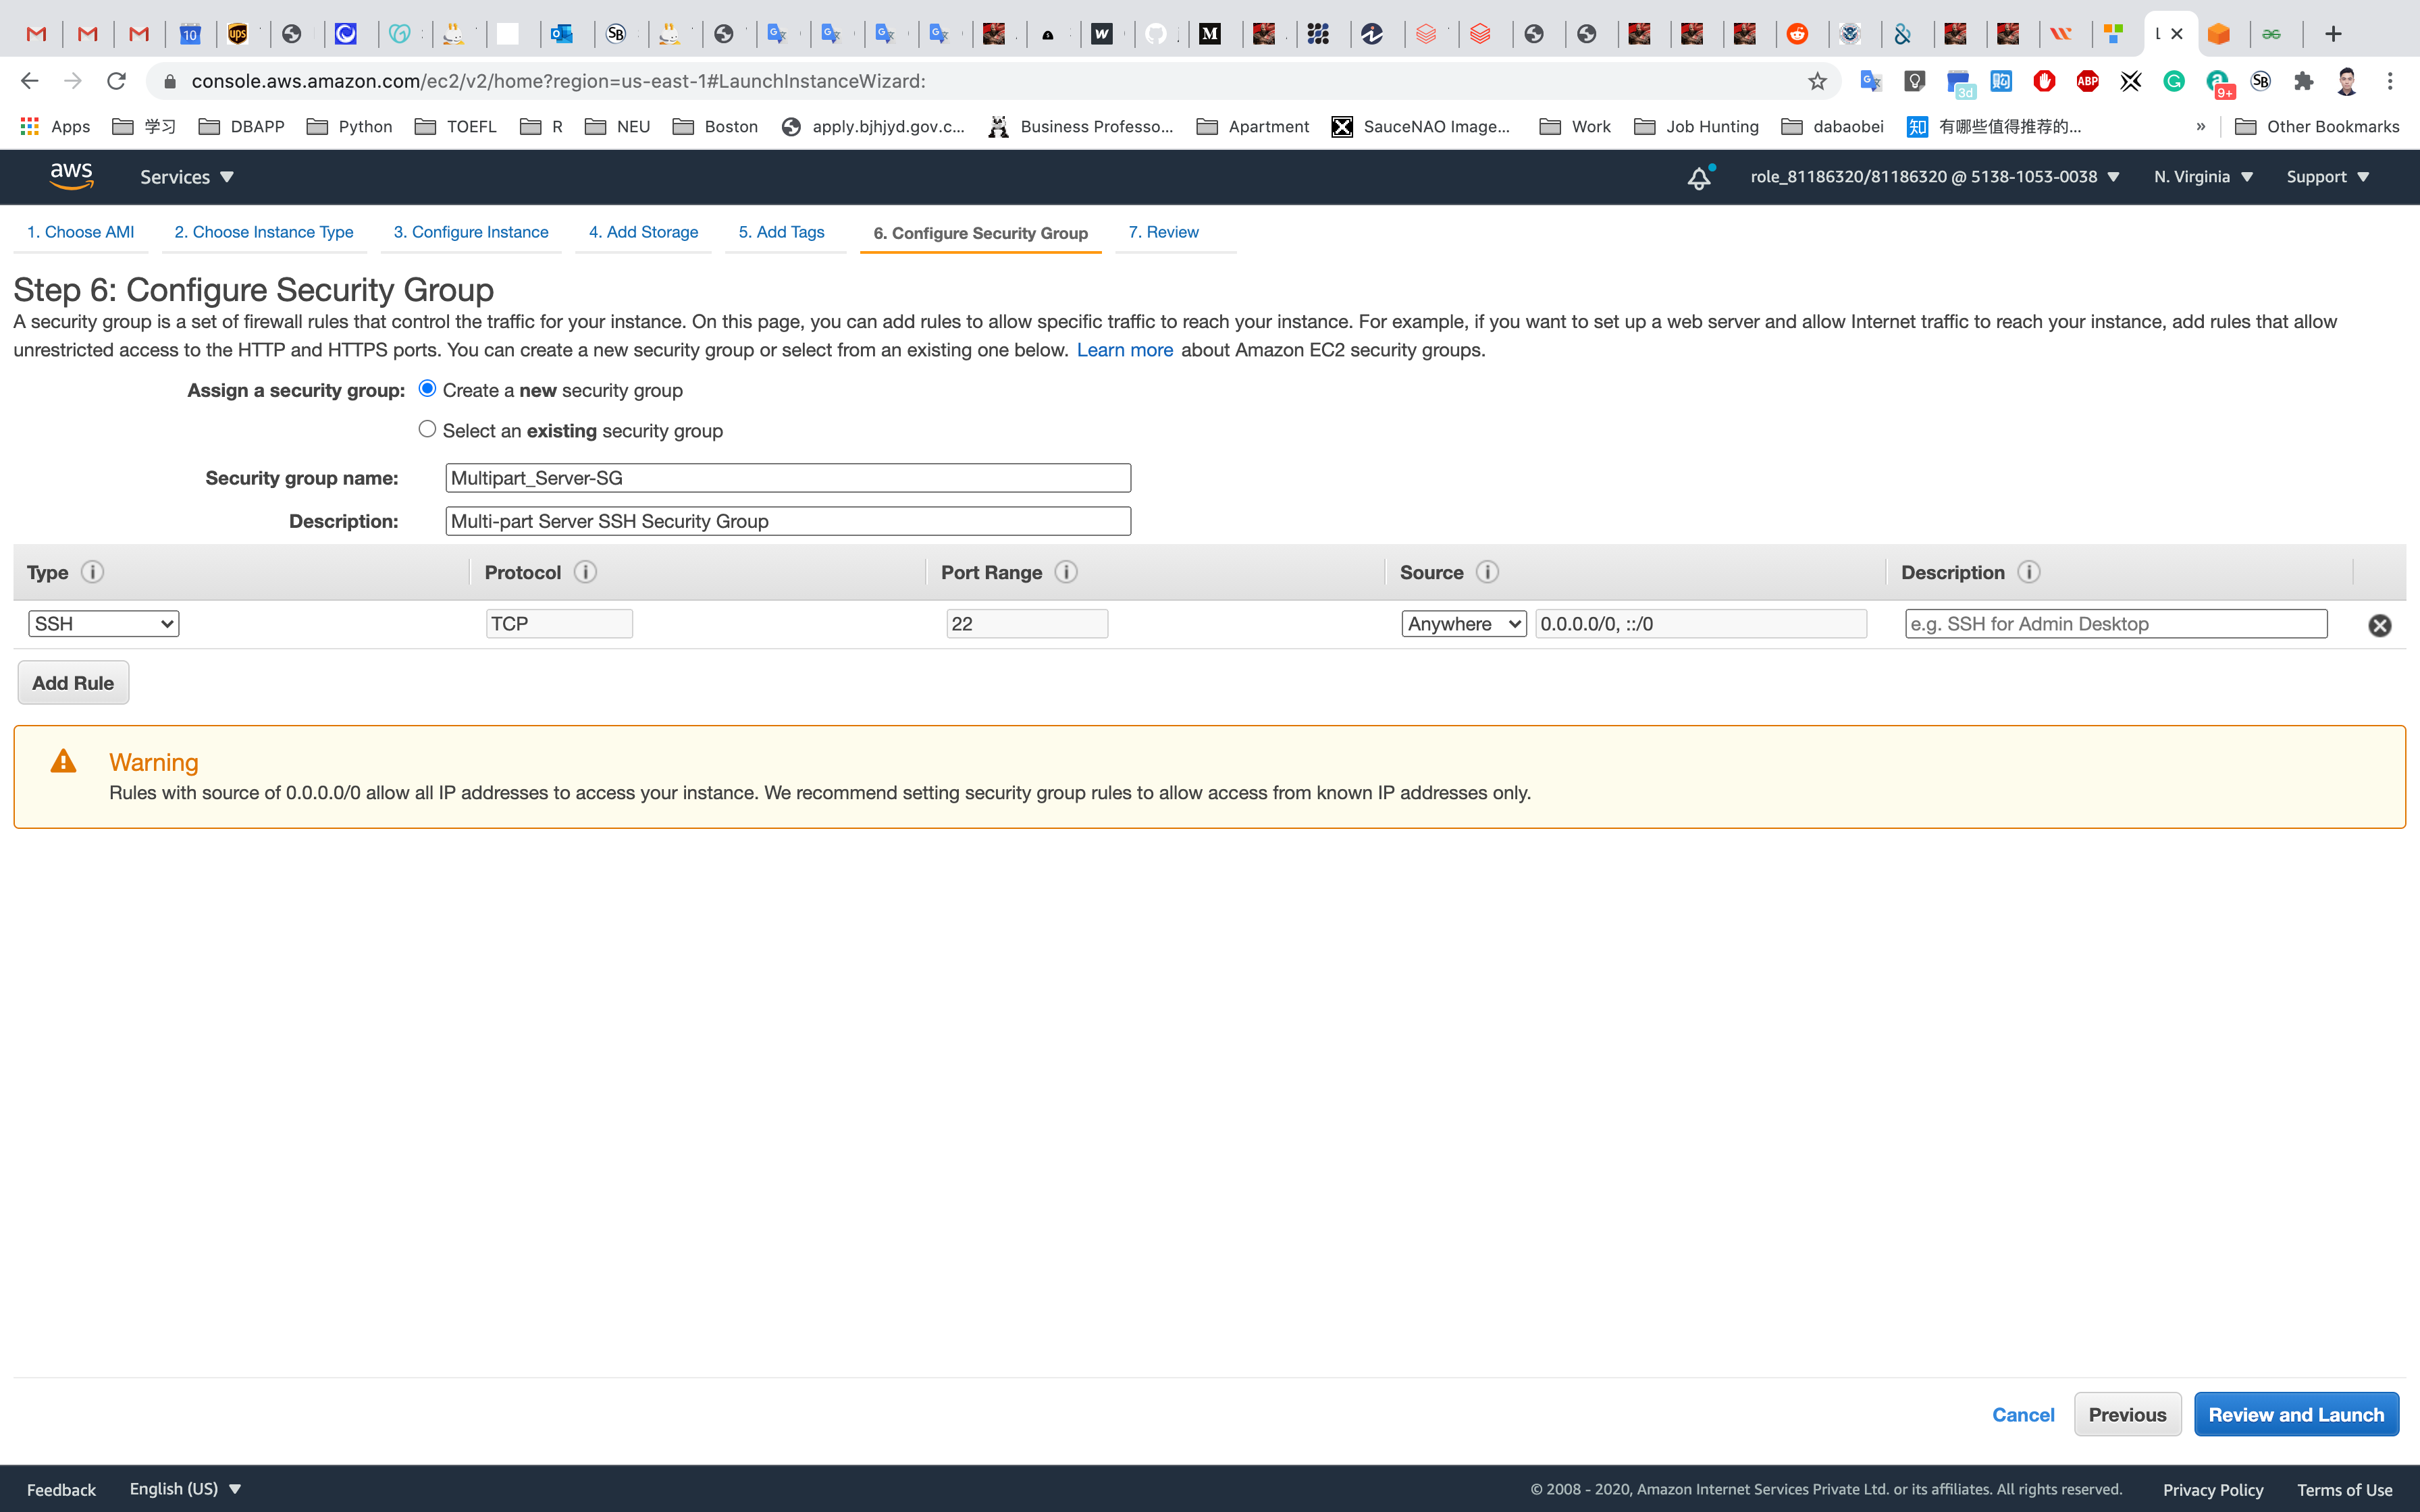Expand the N. Virginia region menu
2420x1512 pixels.
pyautogui.click(x=2203, y=177)
